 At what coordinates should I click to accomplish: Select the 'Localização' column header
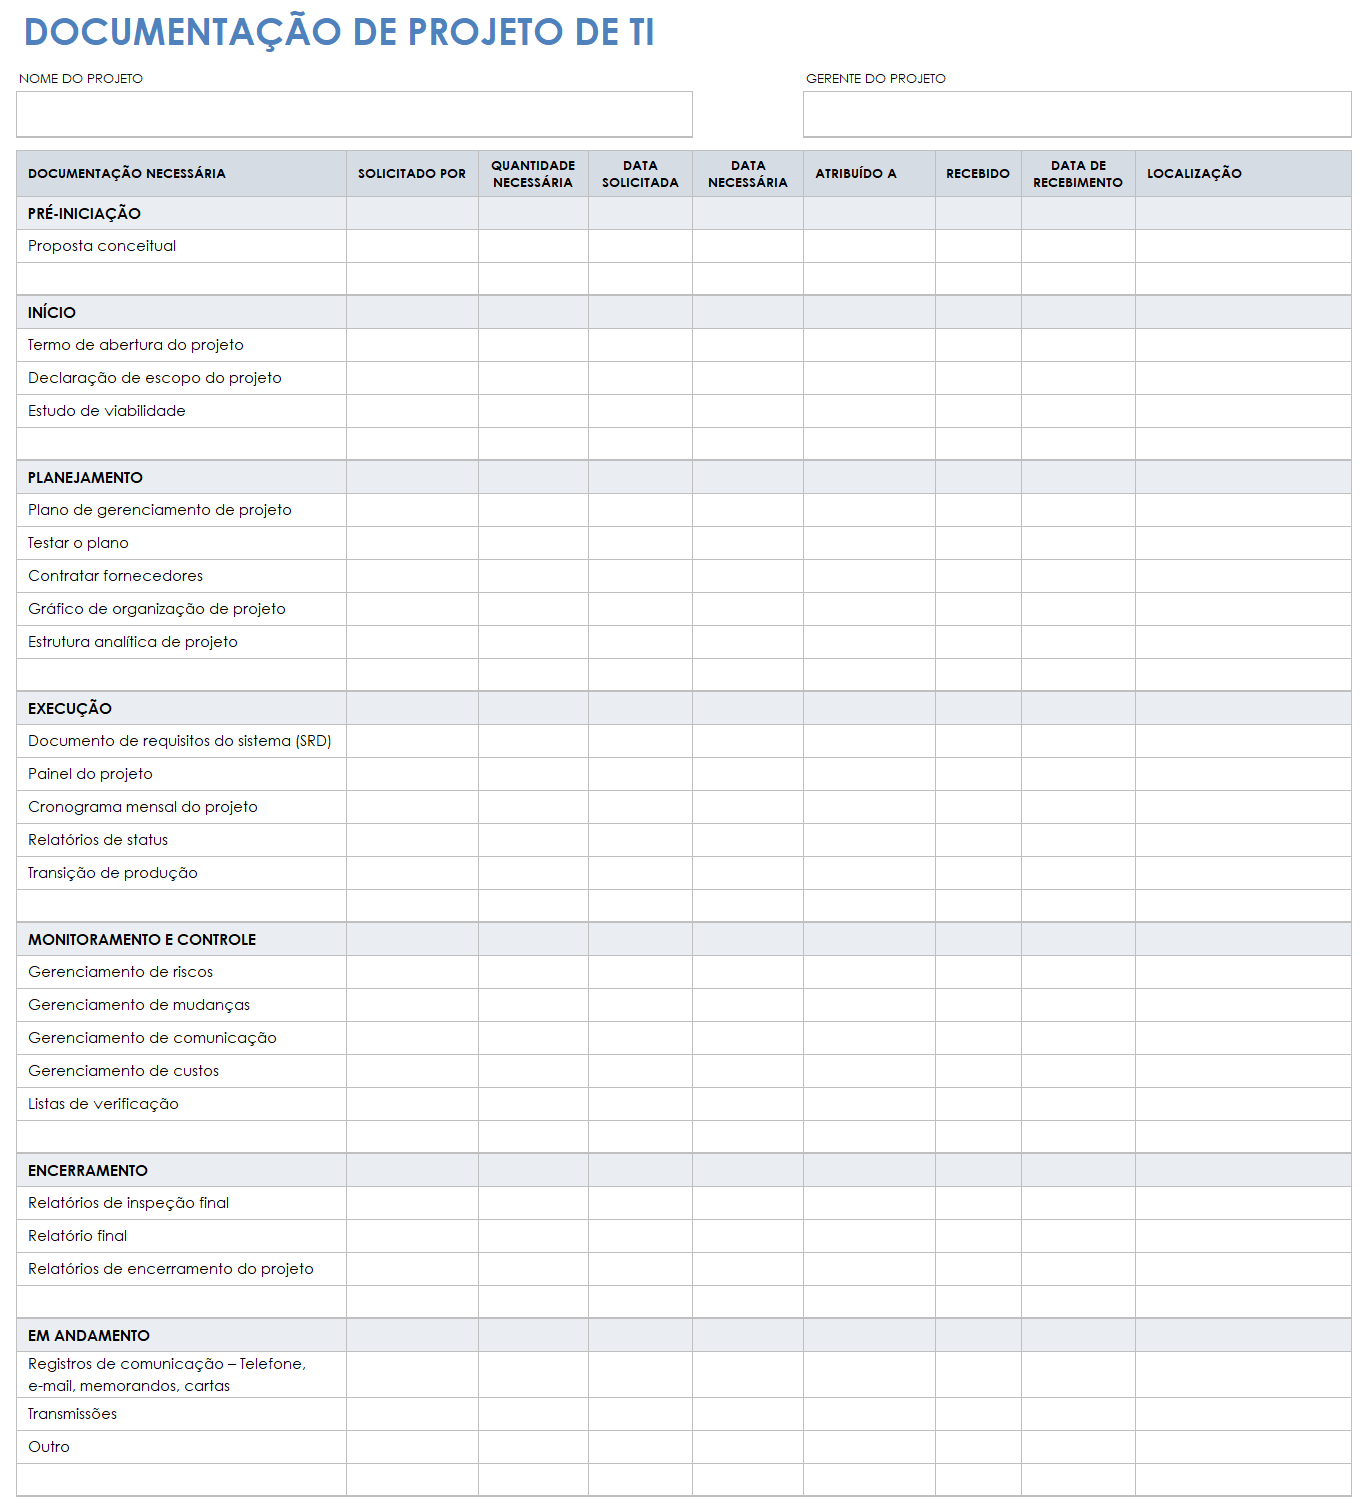pyautogui.click(x=1243, y=174)
